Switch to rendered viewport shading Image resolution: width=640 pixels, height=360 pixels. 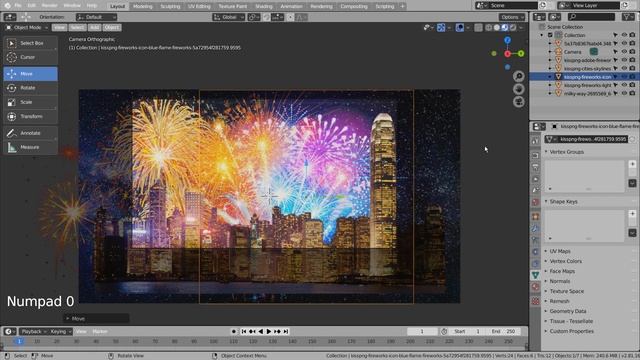point(513,28)
